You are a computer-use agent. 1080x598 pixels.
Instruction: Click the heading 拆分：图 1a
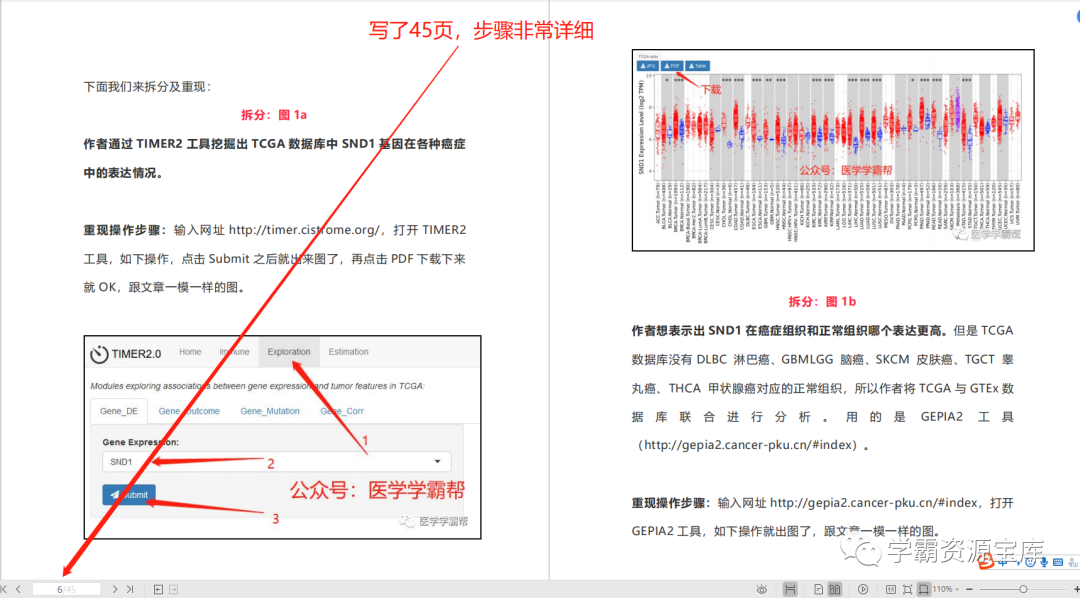click(274, 114)
